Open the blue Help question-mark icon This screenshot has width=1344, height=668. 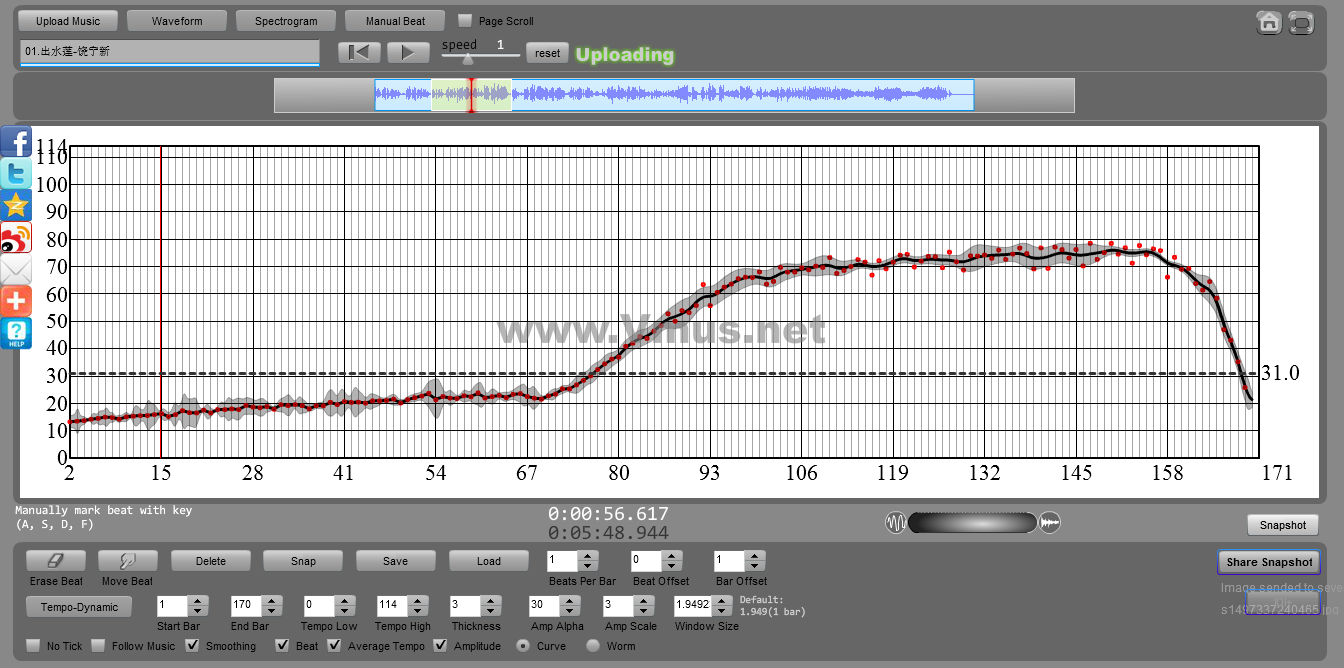click(16, 333)
